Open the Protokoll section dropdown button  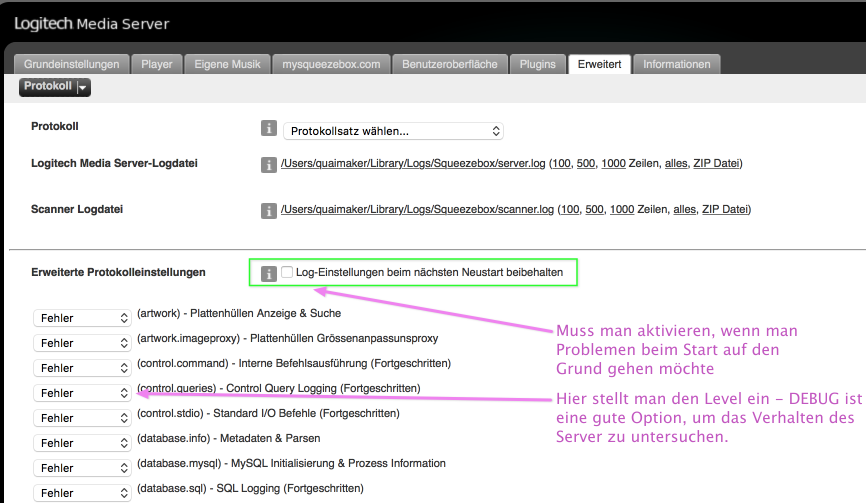tap(55, 87)
